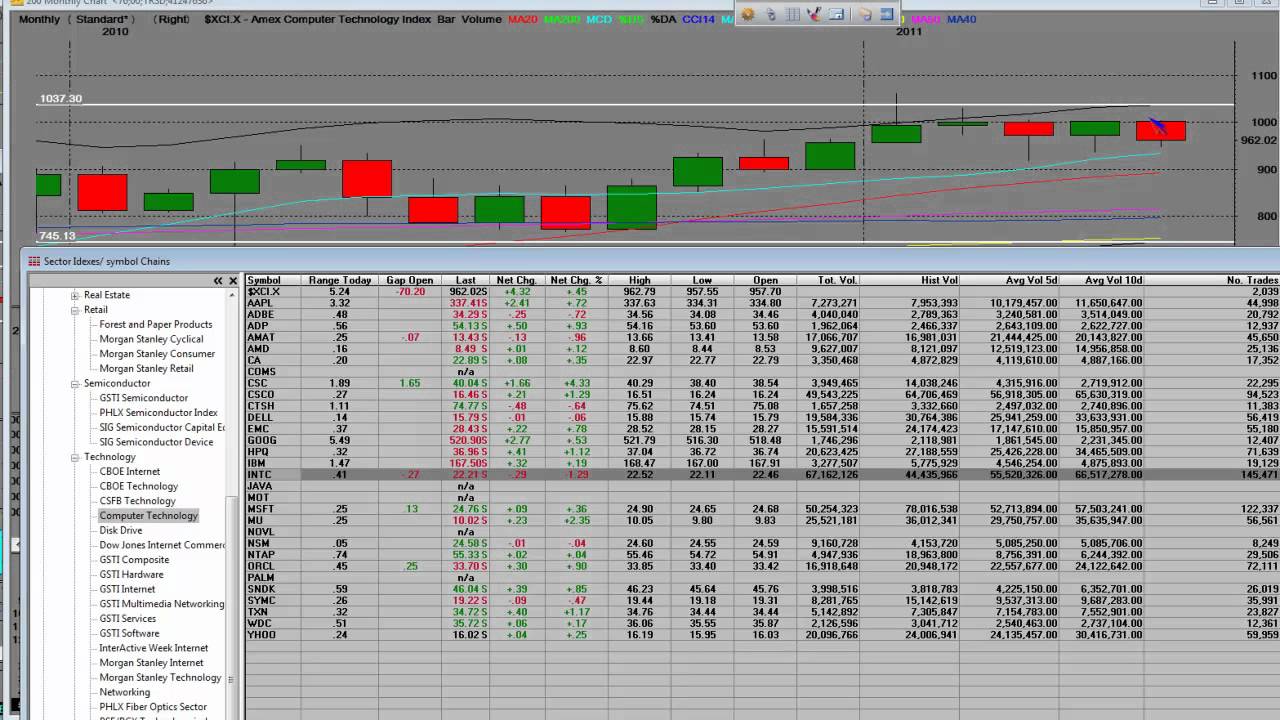The height and width of the screenshot is (720, 1280).
Task: Click the eraser icon in floating toolbar
Action: [865, 14]
